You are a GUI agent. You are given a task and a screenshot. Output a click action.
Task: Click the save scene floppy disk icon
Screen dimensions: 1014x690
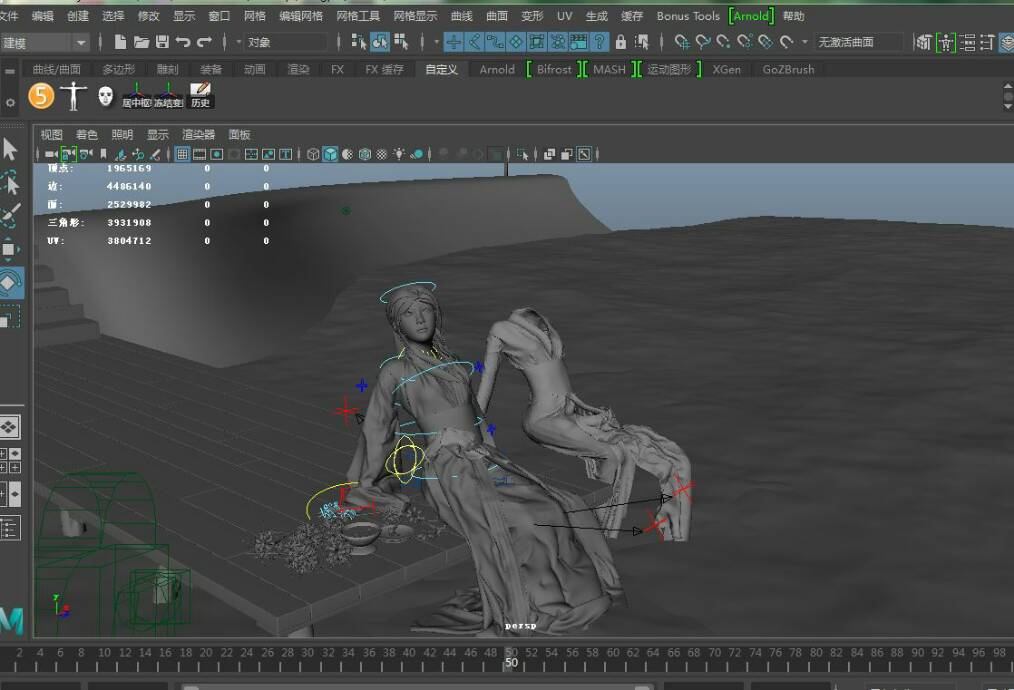pyautogui.click(x=162, y=42)
